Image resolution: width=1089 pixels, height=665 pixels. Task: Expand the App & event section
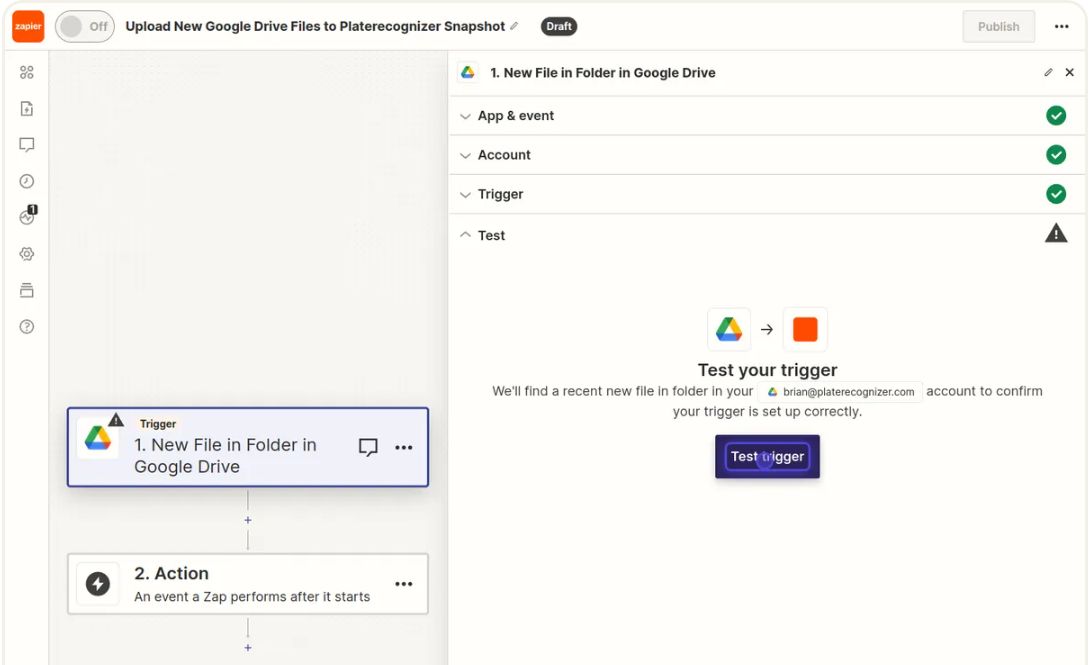click(516, 116)
